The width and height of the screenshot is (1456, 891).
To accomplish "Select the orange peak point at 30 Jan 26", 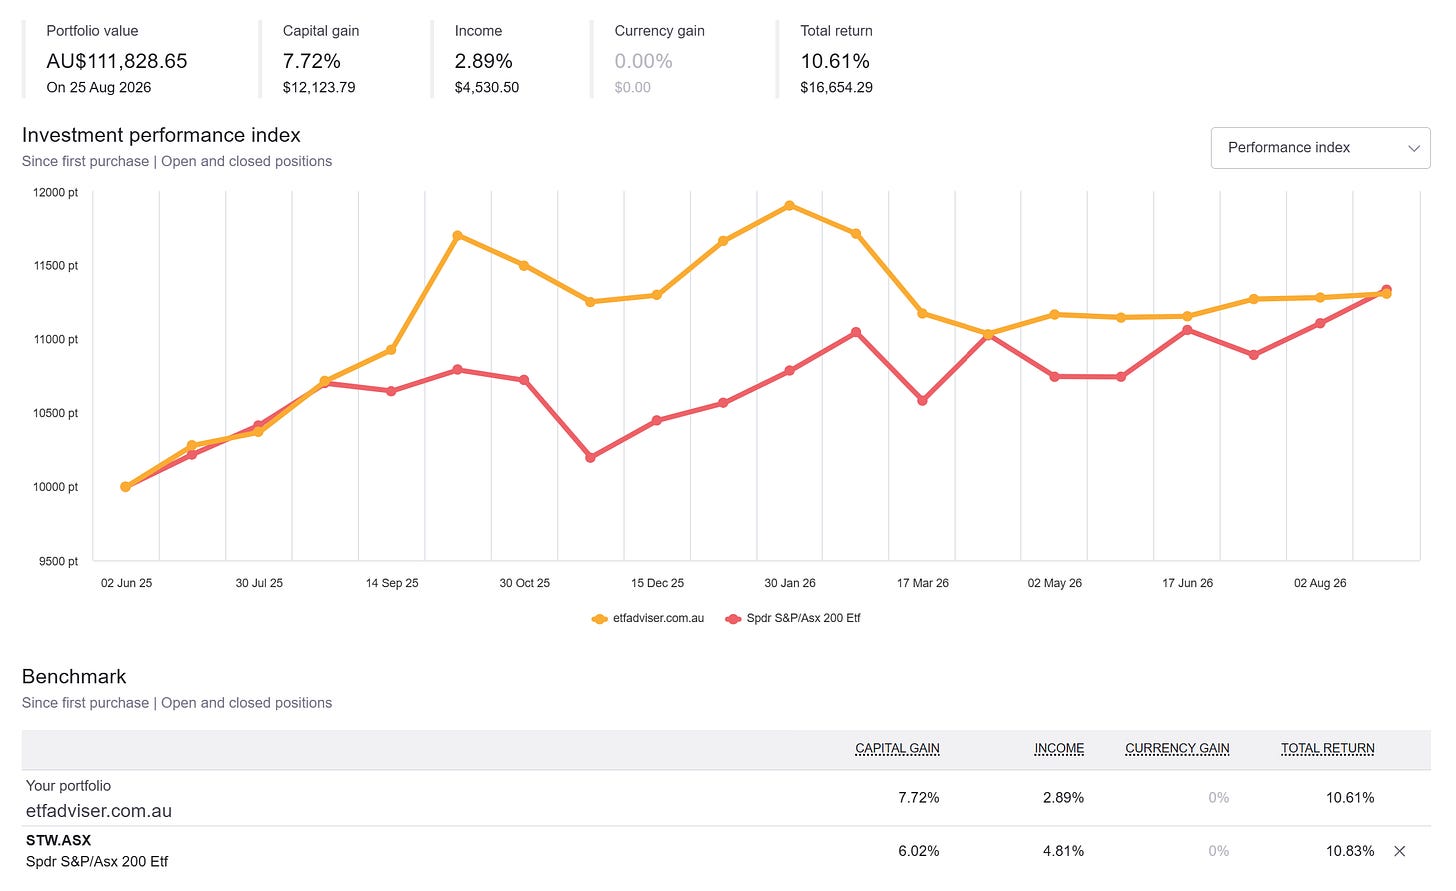I will click(x=790, y=206).
